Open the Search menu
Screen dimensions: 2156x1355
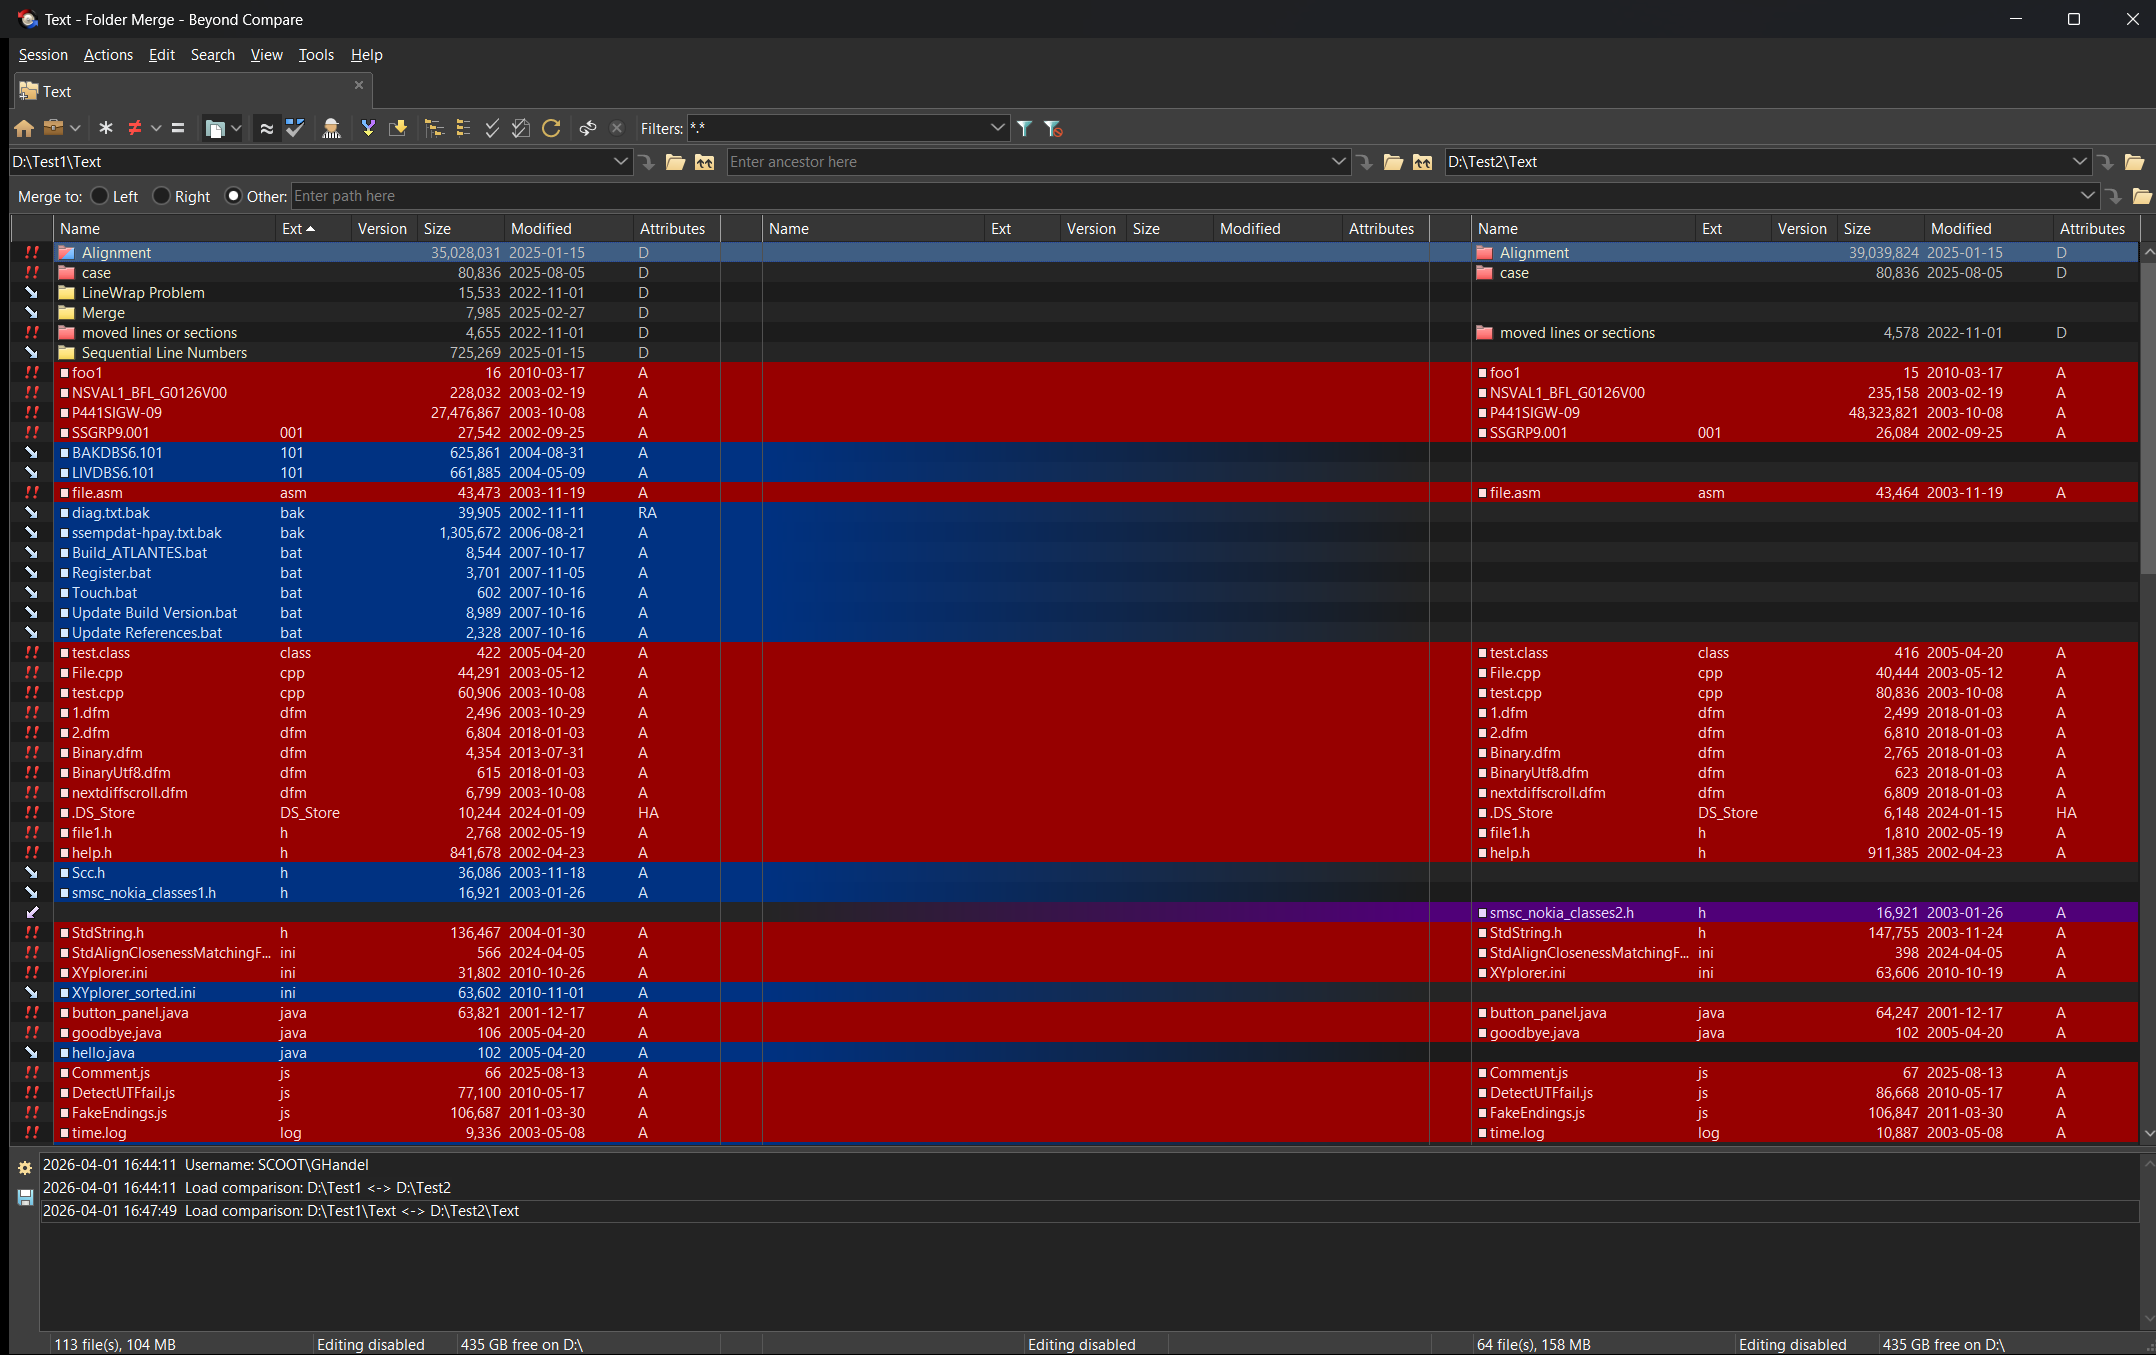212,55
